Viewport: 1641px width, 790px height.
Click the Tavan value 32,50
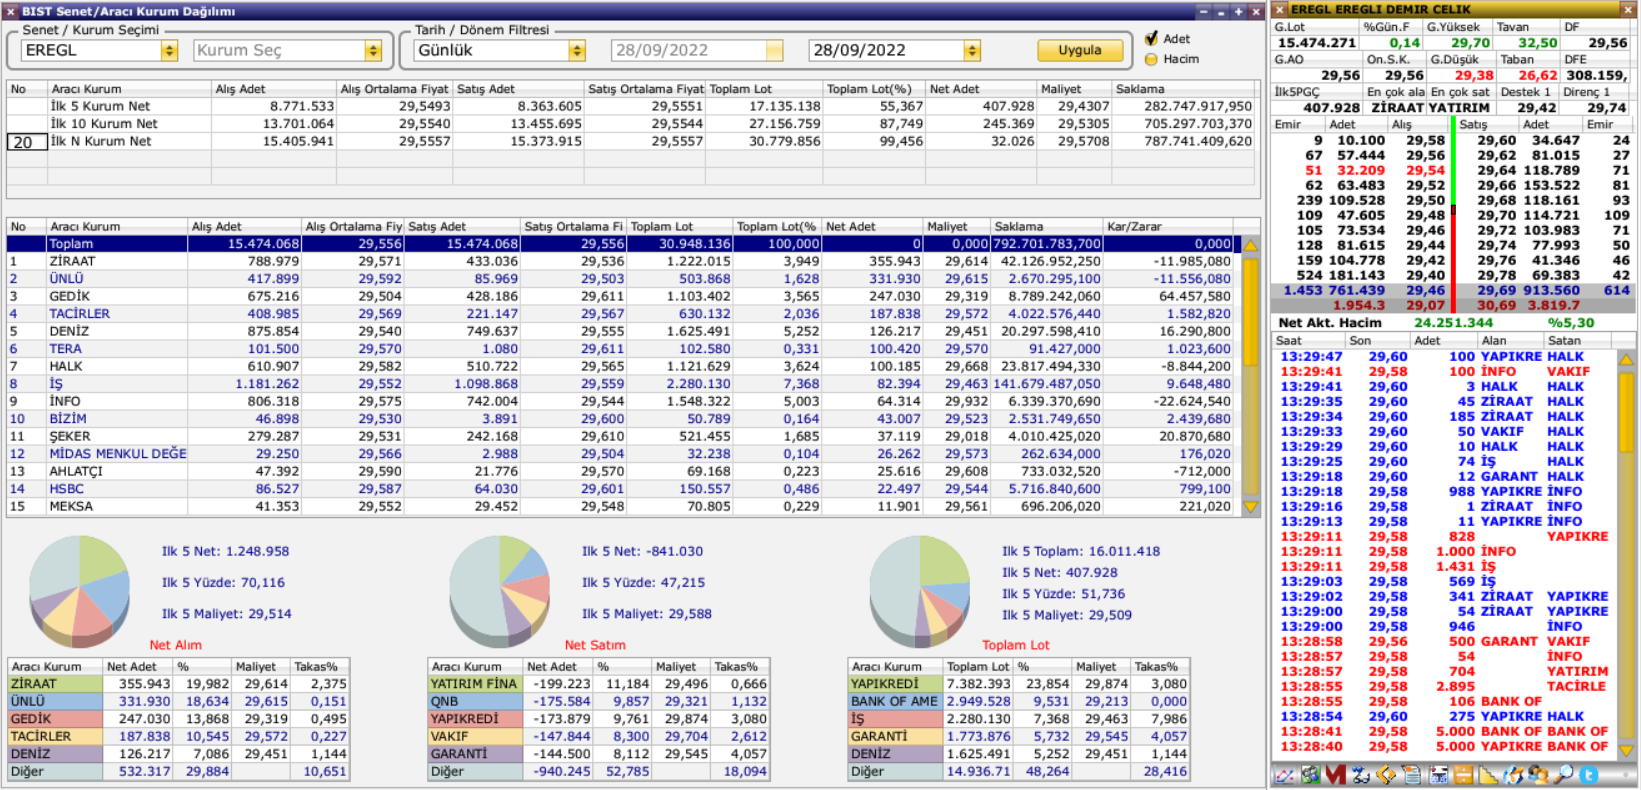[1537, 43]
